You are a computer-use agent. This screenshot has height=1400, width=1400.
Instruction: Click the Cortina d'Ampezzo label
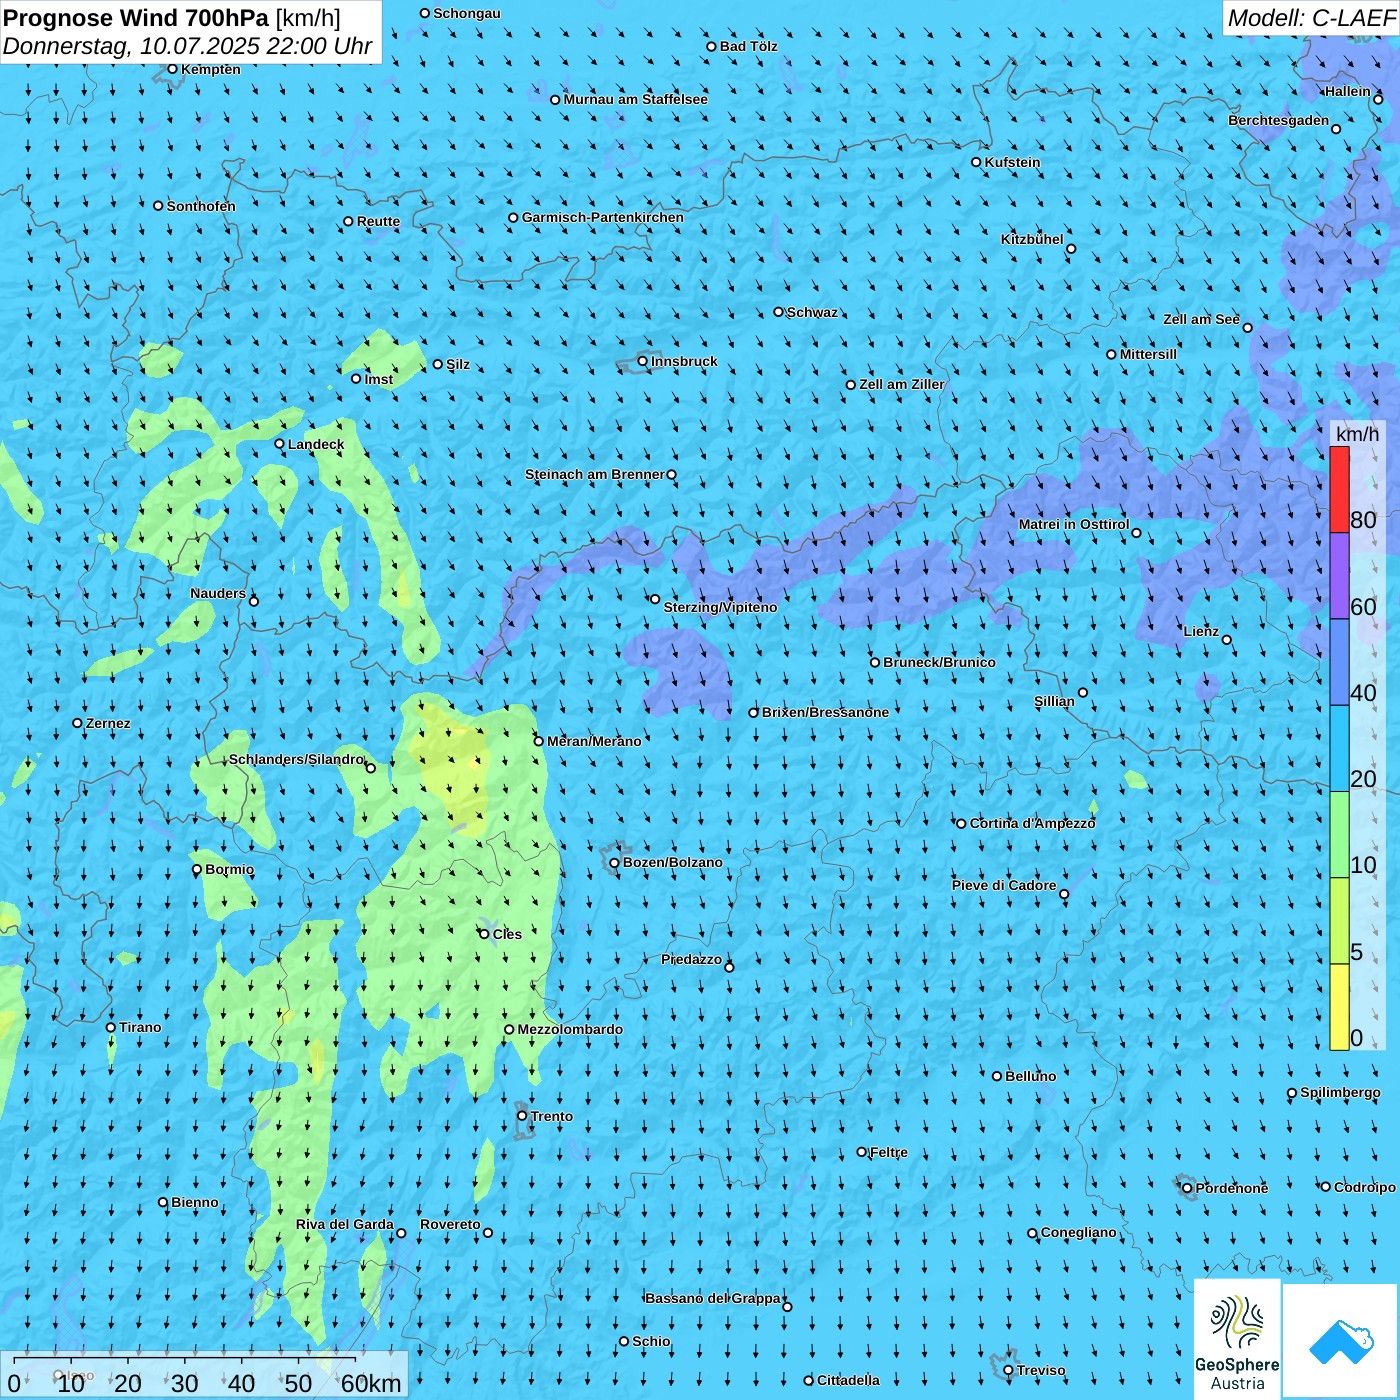click(1033, 823)
